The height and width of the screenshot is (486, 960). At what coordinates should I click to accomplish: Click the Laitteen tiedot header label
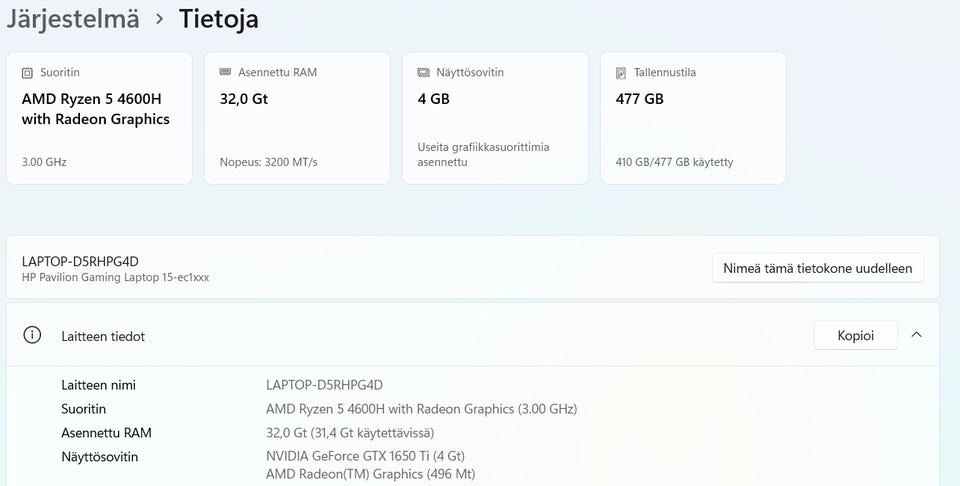[103, 336]
